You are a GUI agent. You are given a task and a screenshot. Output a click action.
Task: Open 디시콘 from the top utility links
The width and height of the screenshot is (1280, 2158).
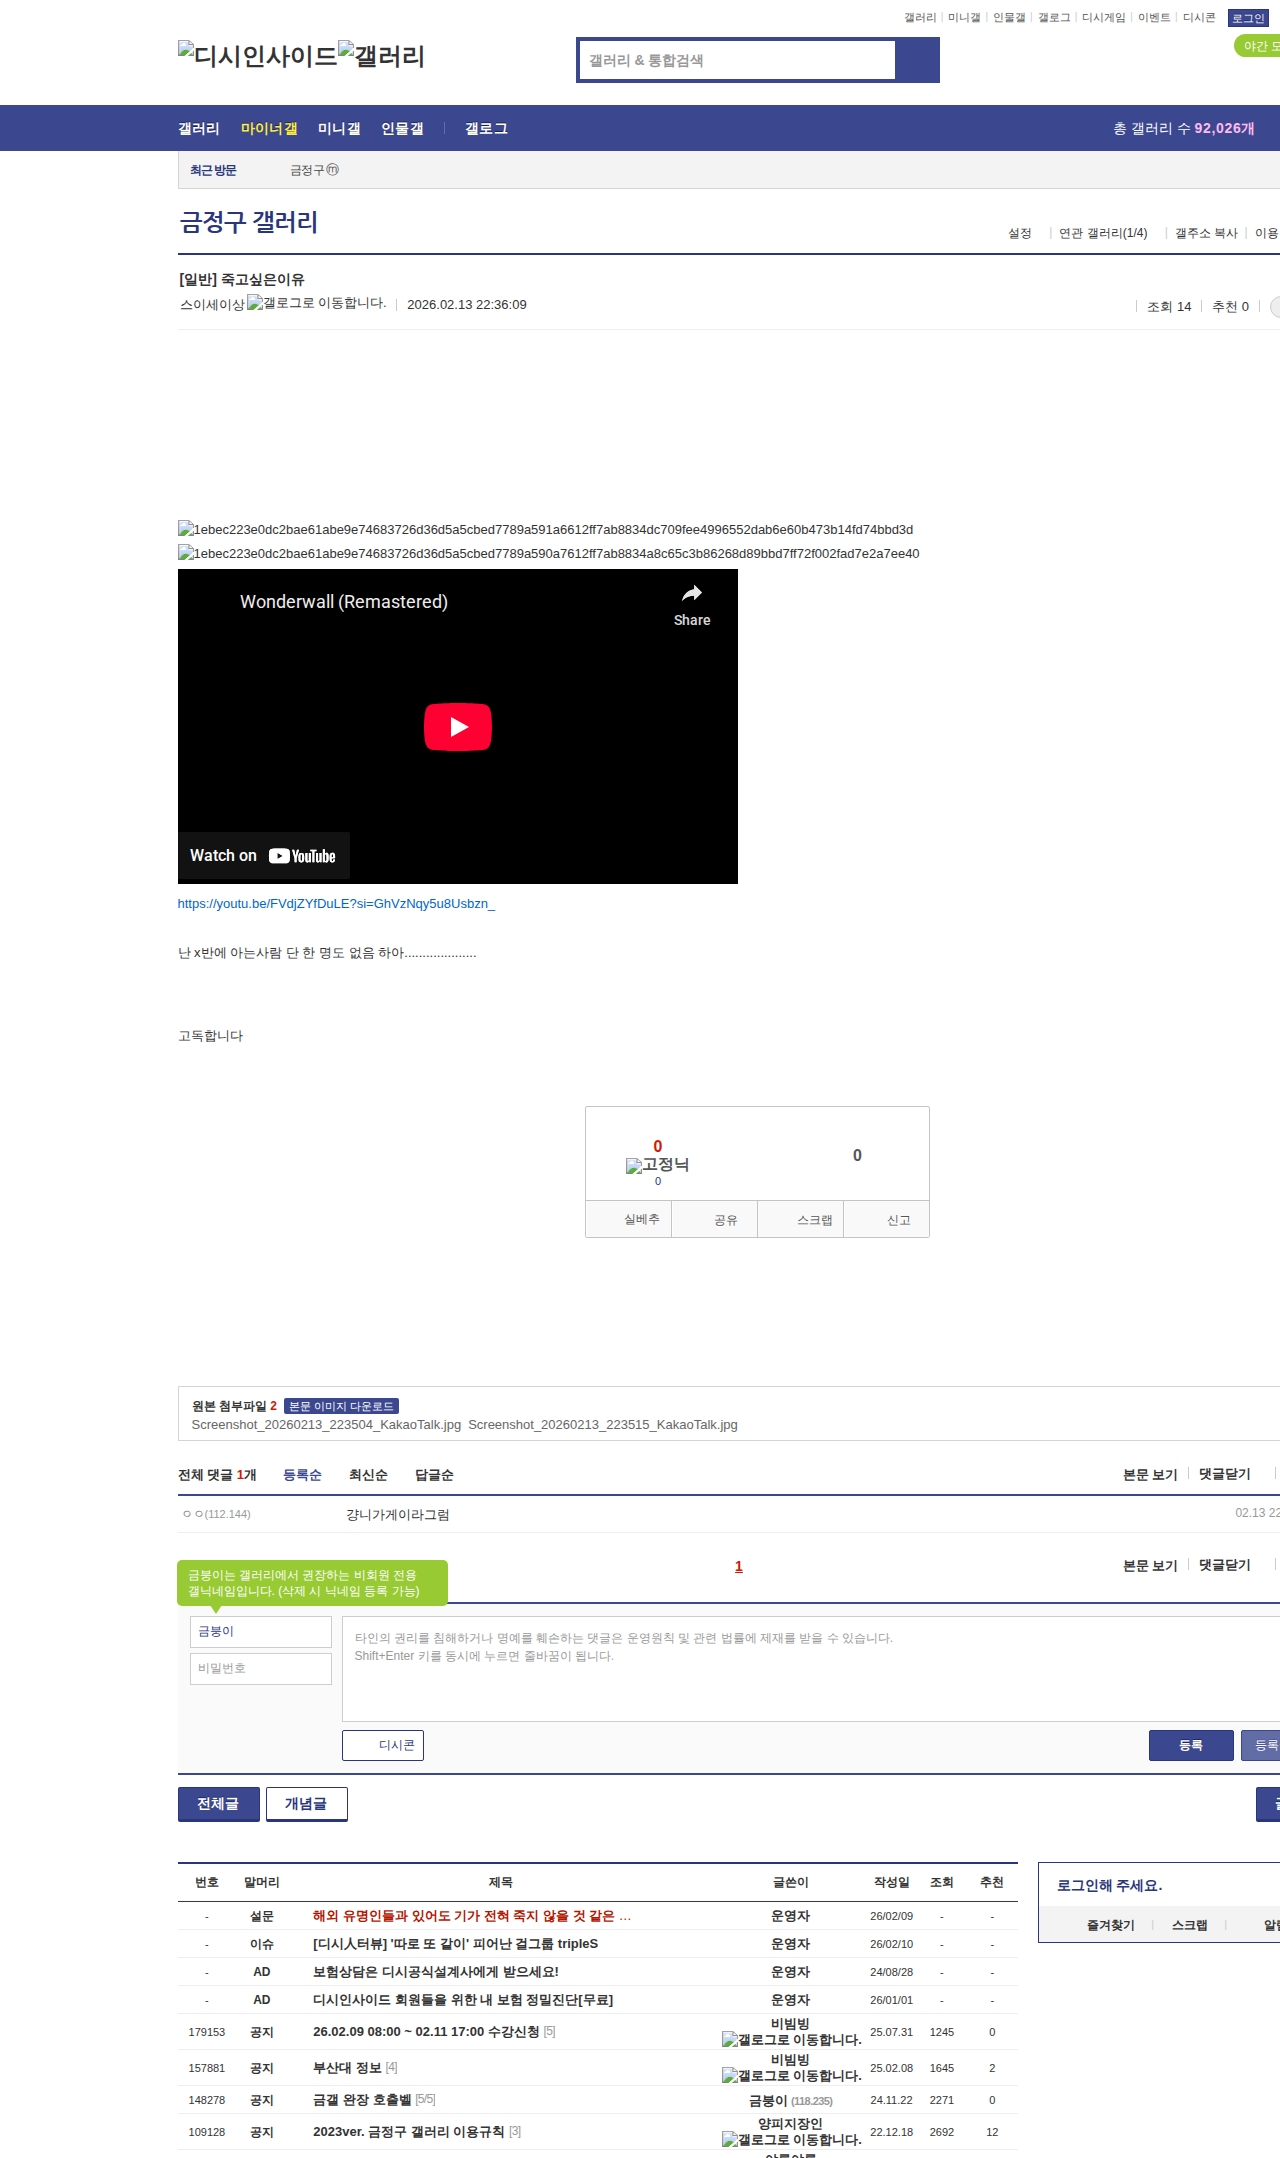[x=1199, y=18]
